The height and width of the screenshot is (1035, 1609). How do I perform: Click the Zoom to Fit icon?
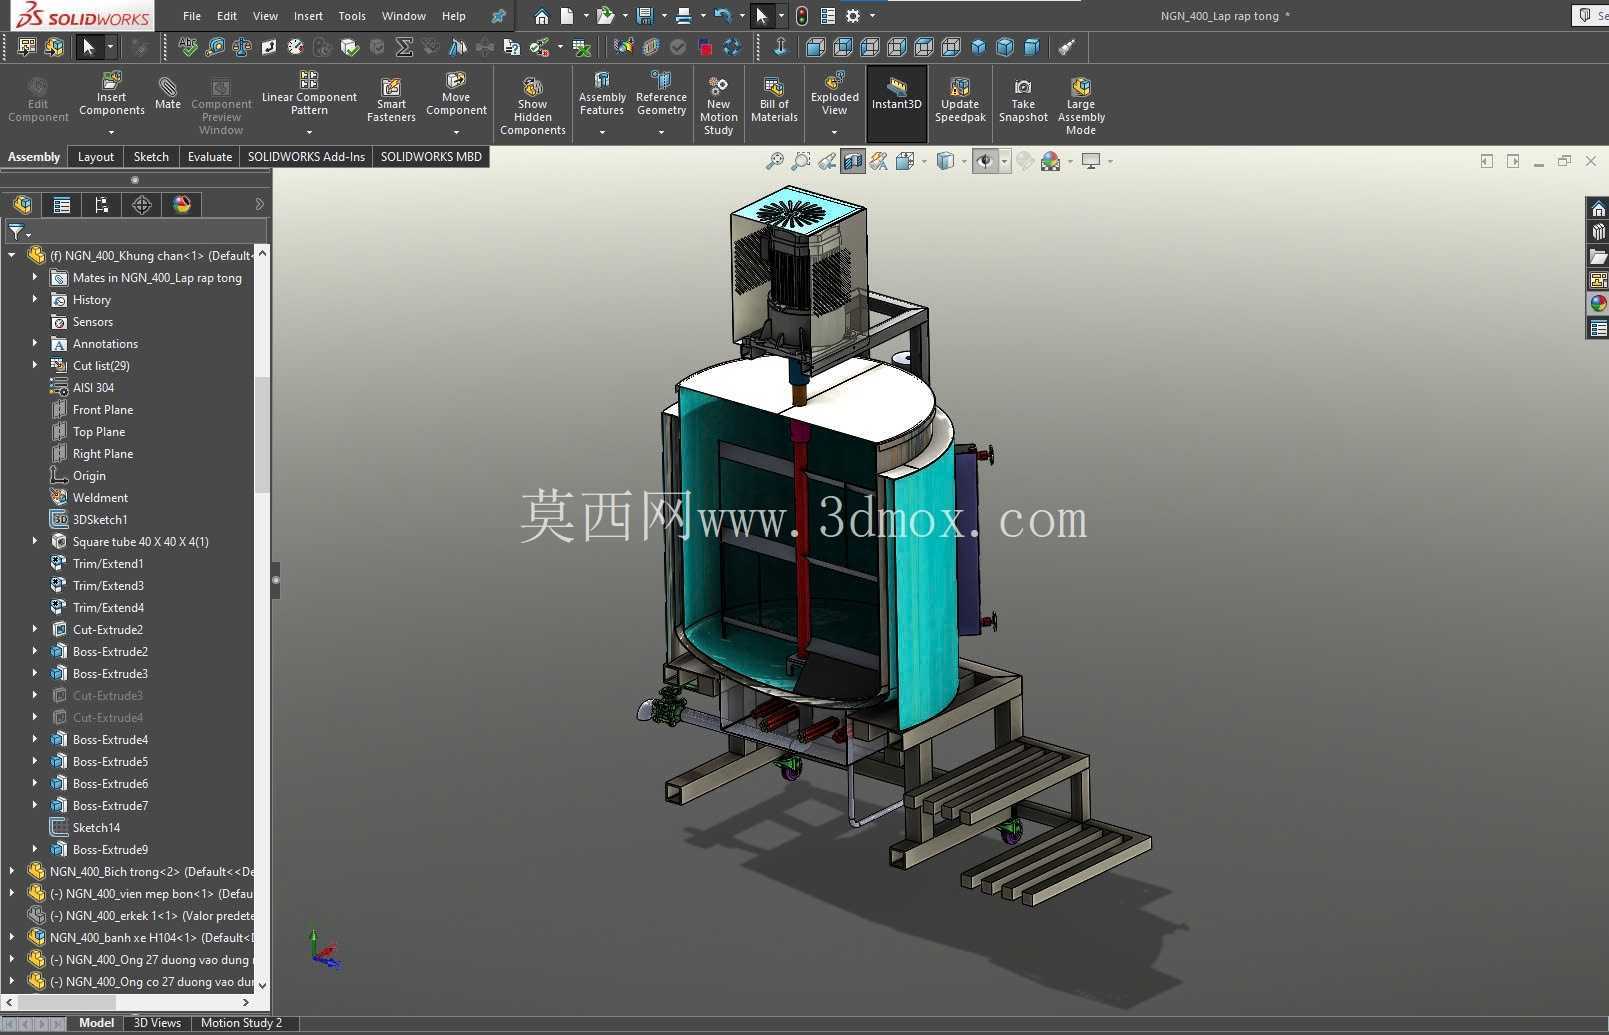[774, 161]
